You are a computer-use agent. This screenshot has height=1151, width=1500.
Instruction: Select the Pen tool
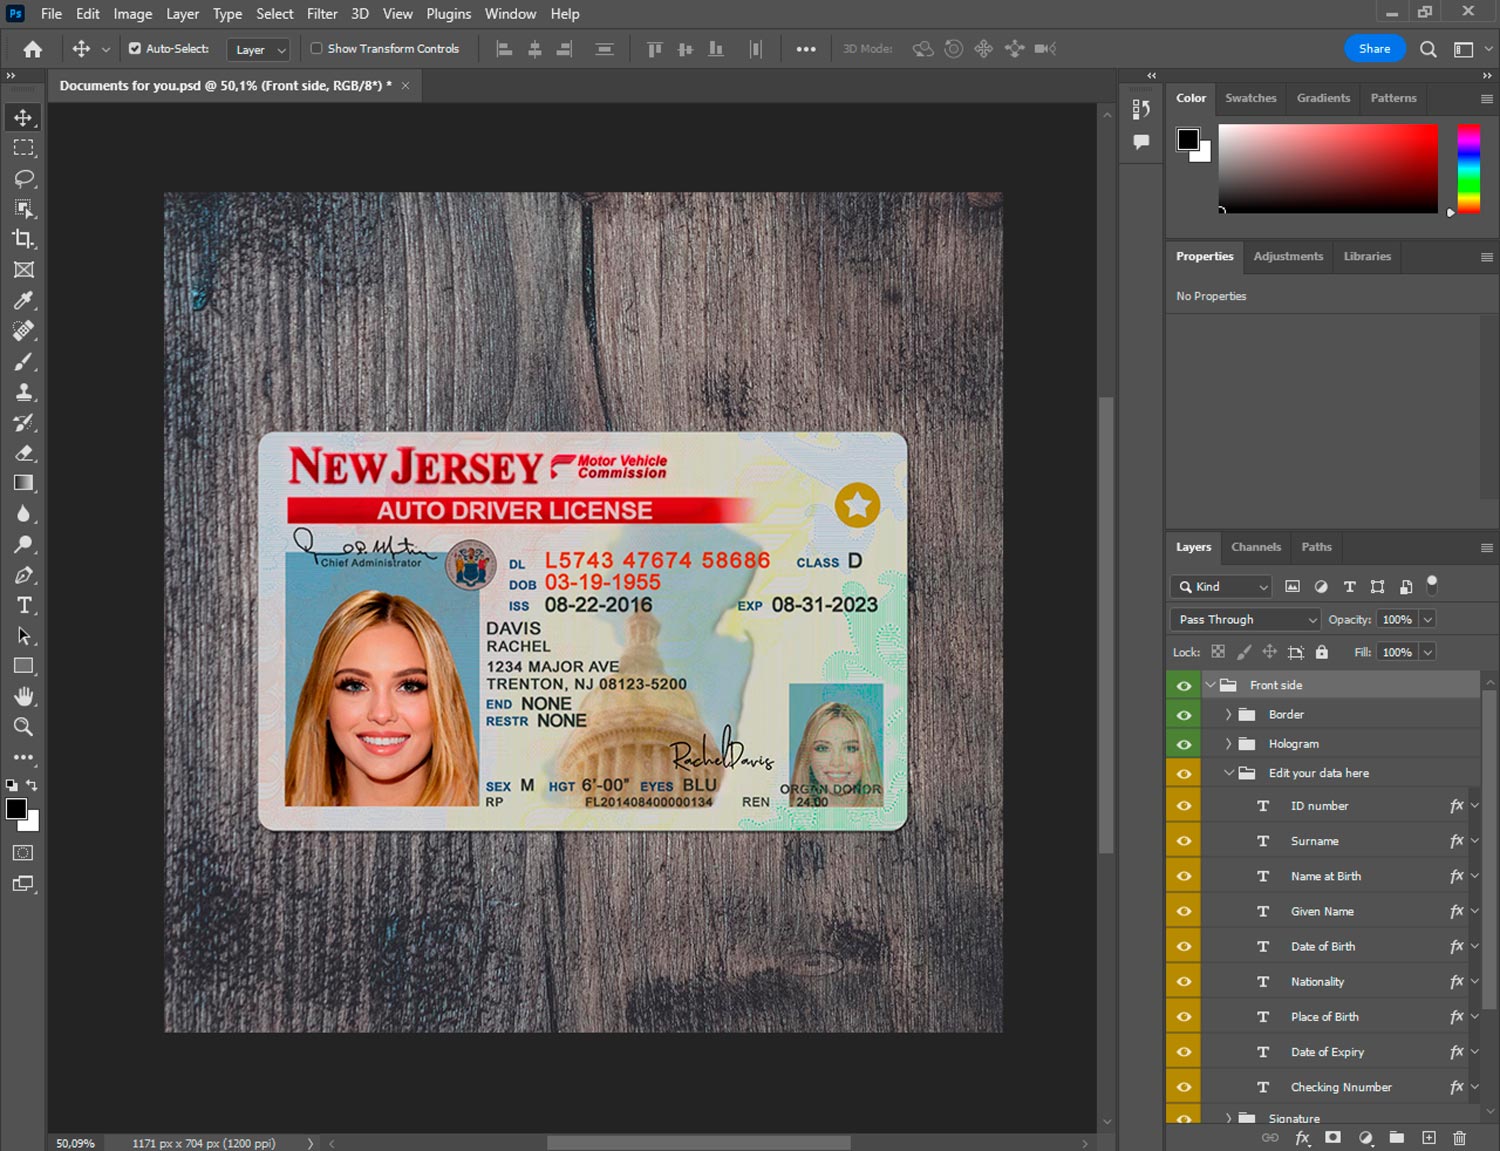(23, 575)
